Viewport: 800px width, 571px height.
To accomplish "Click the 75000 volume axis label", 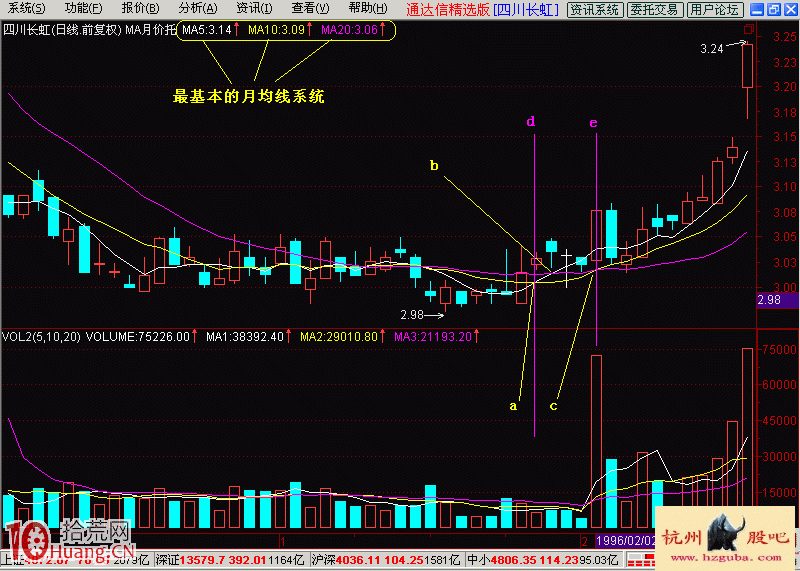I will (779, 350).
